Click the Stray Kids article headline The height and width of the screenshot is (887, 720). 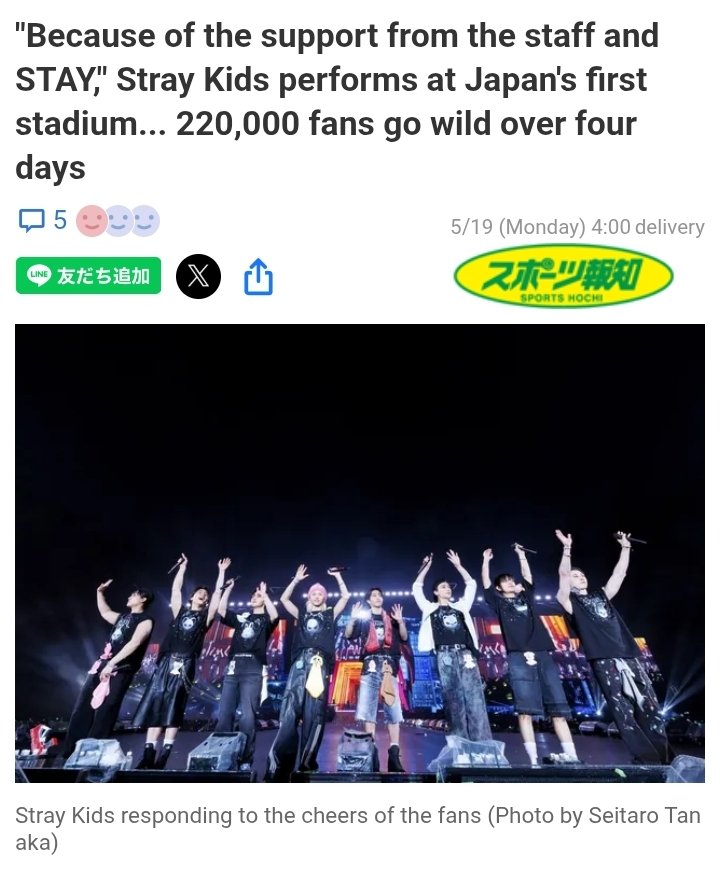pyautogui.click(x=337, y=102)
